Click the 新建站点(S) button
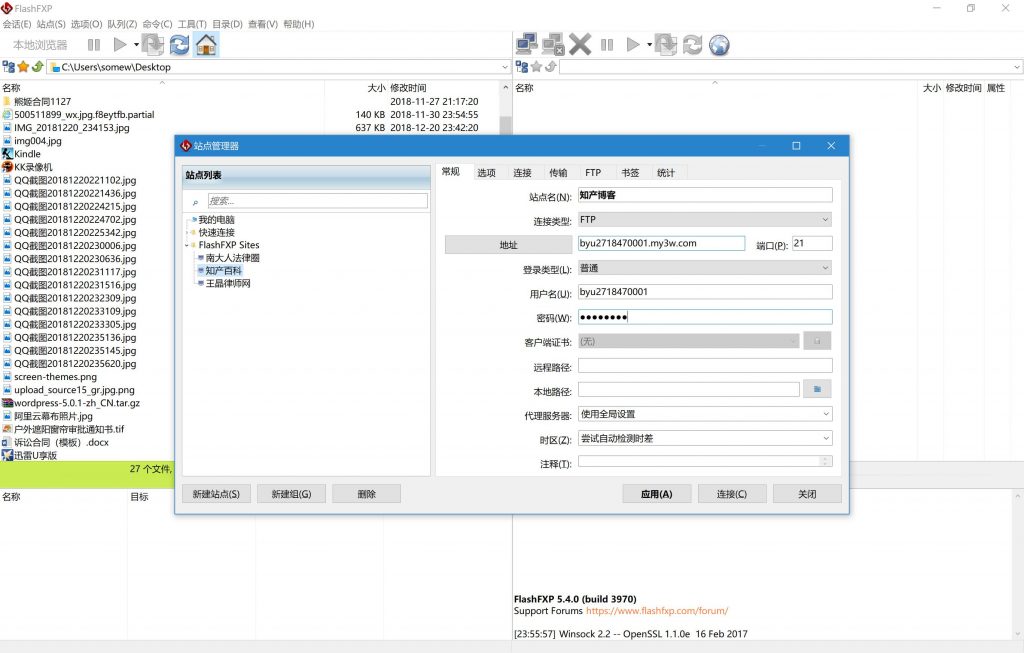1024x653 pixels. [x=216, y=494]
